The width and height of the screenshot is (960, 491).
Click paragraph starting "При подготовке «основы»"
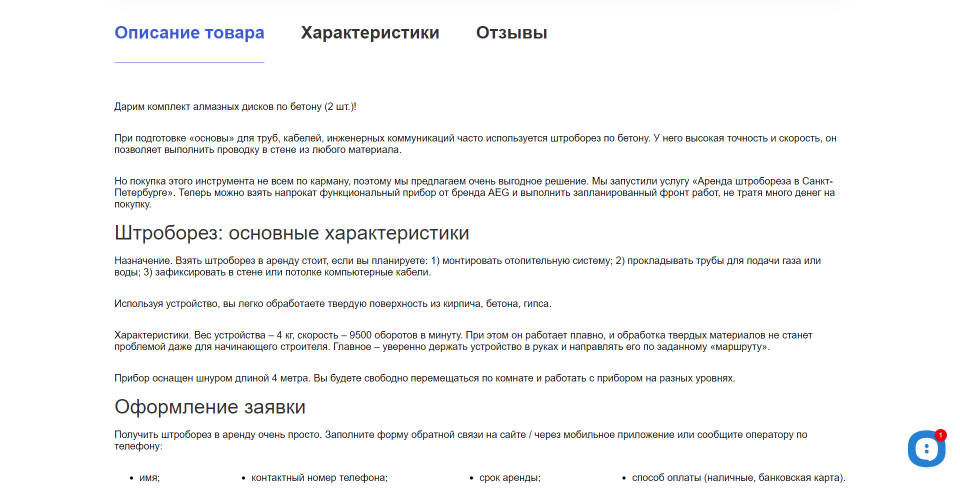coord(475,143)
